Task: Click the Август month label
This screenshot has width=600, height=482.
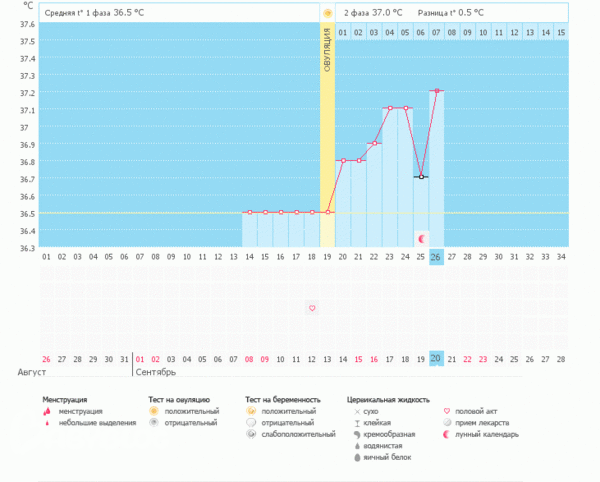Action: 32,372
